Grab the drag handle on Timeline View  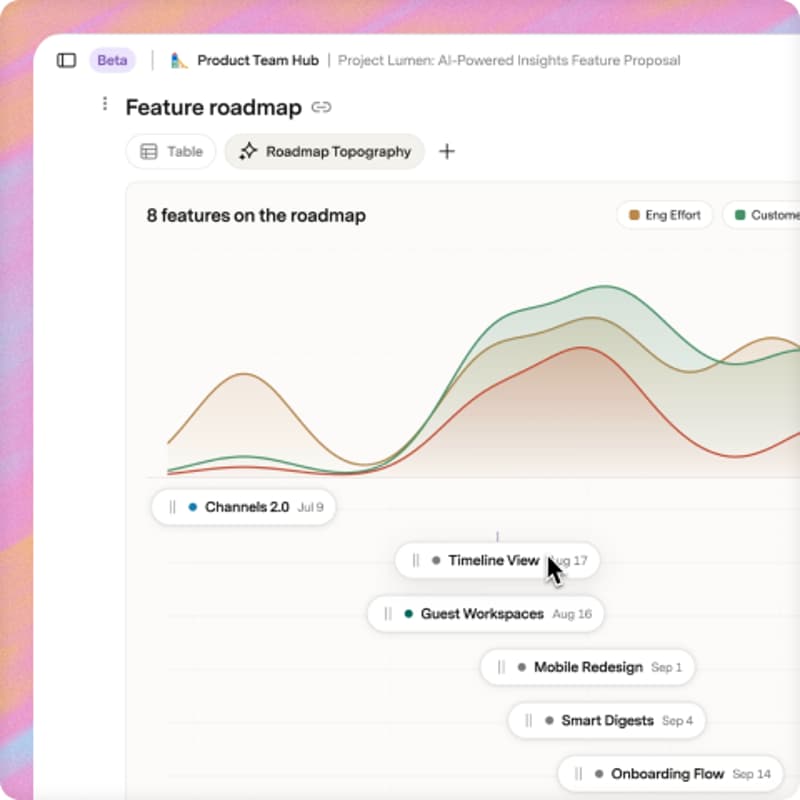[416, 560]
